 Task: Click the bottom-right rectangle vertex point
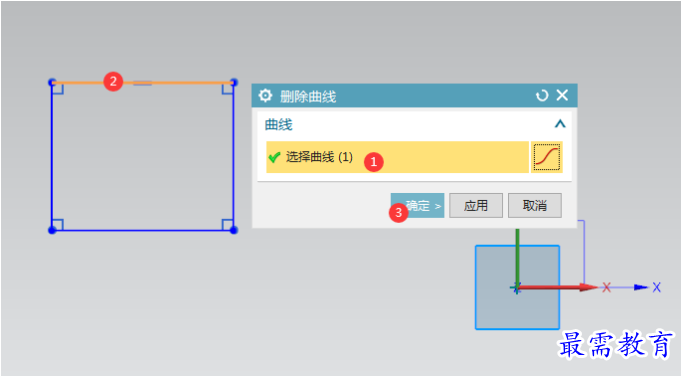click(233, 230)
